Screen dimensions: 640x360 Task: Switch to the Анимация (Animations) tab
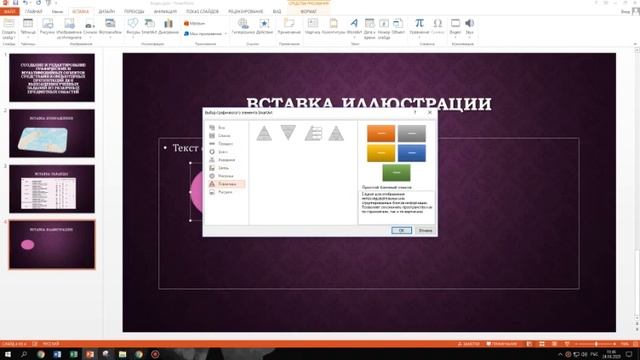[x=165, y=11]
